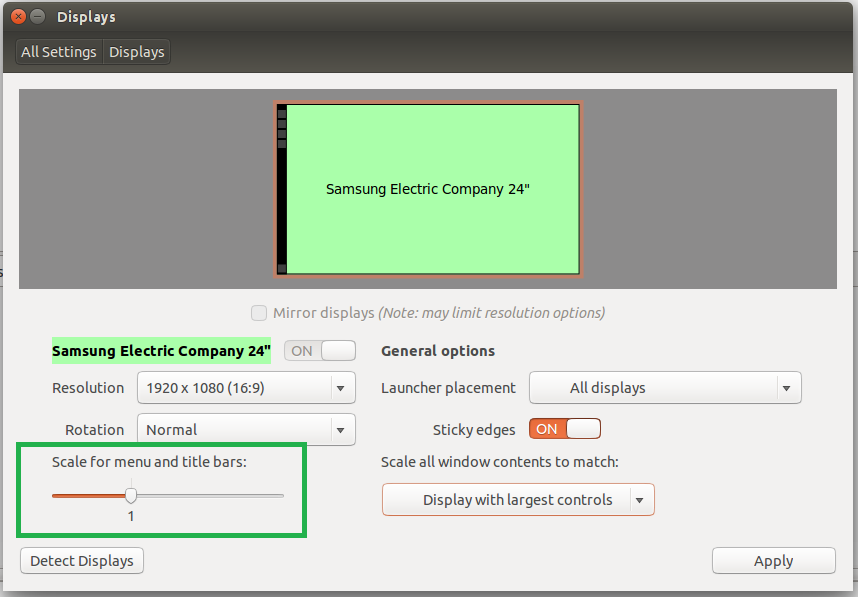The width and height of the screenshot is (858, 597).
Task: Go back to All Settings
Action: 59,52
